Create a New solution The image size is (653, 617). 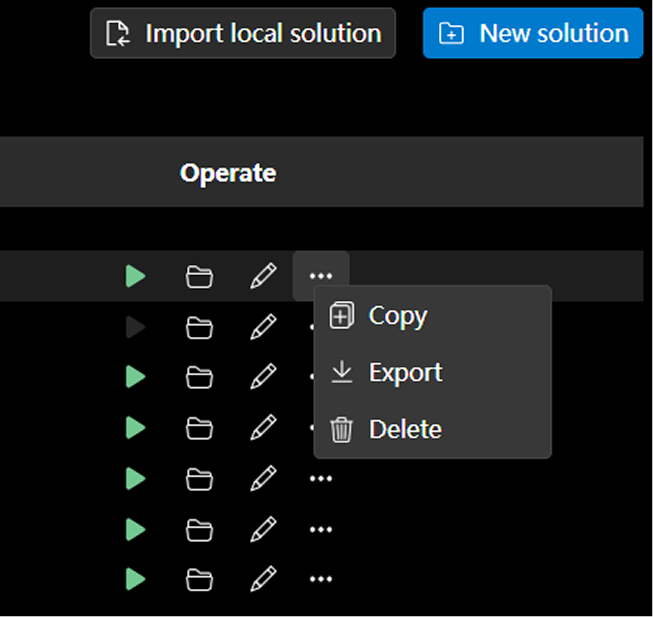click(533, 34)
